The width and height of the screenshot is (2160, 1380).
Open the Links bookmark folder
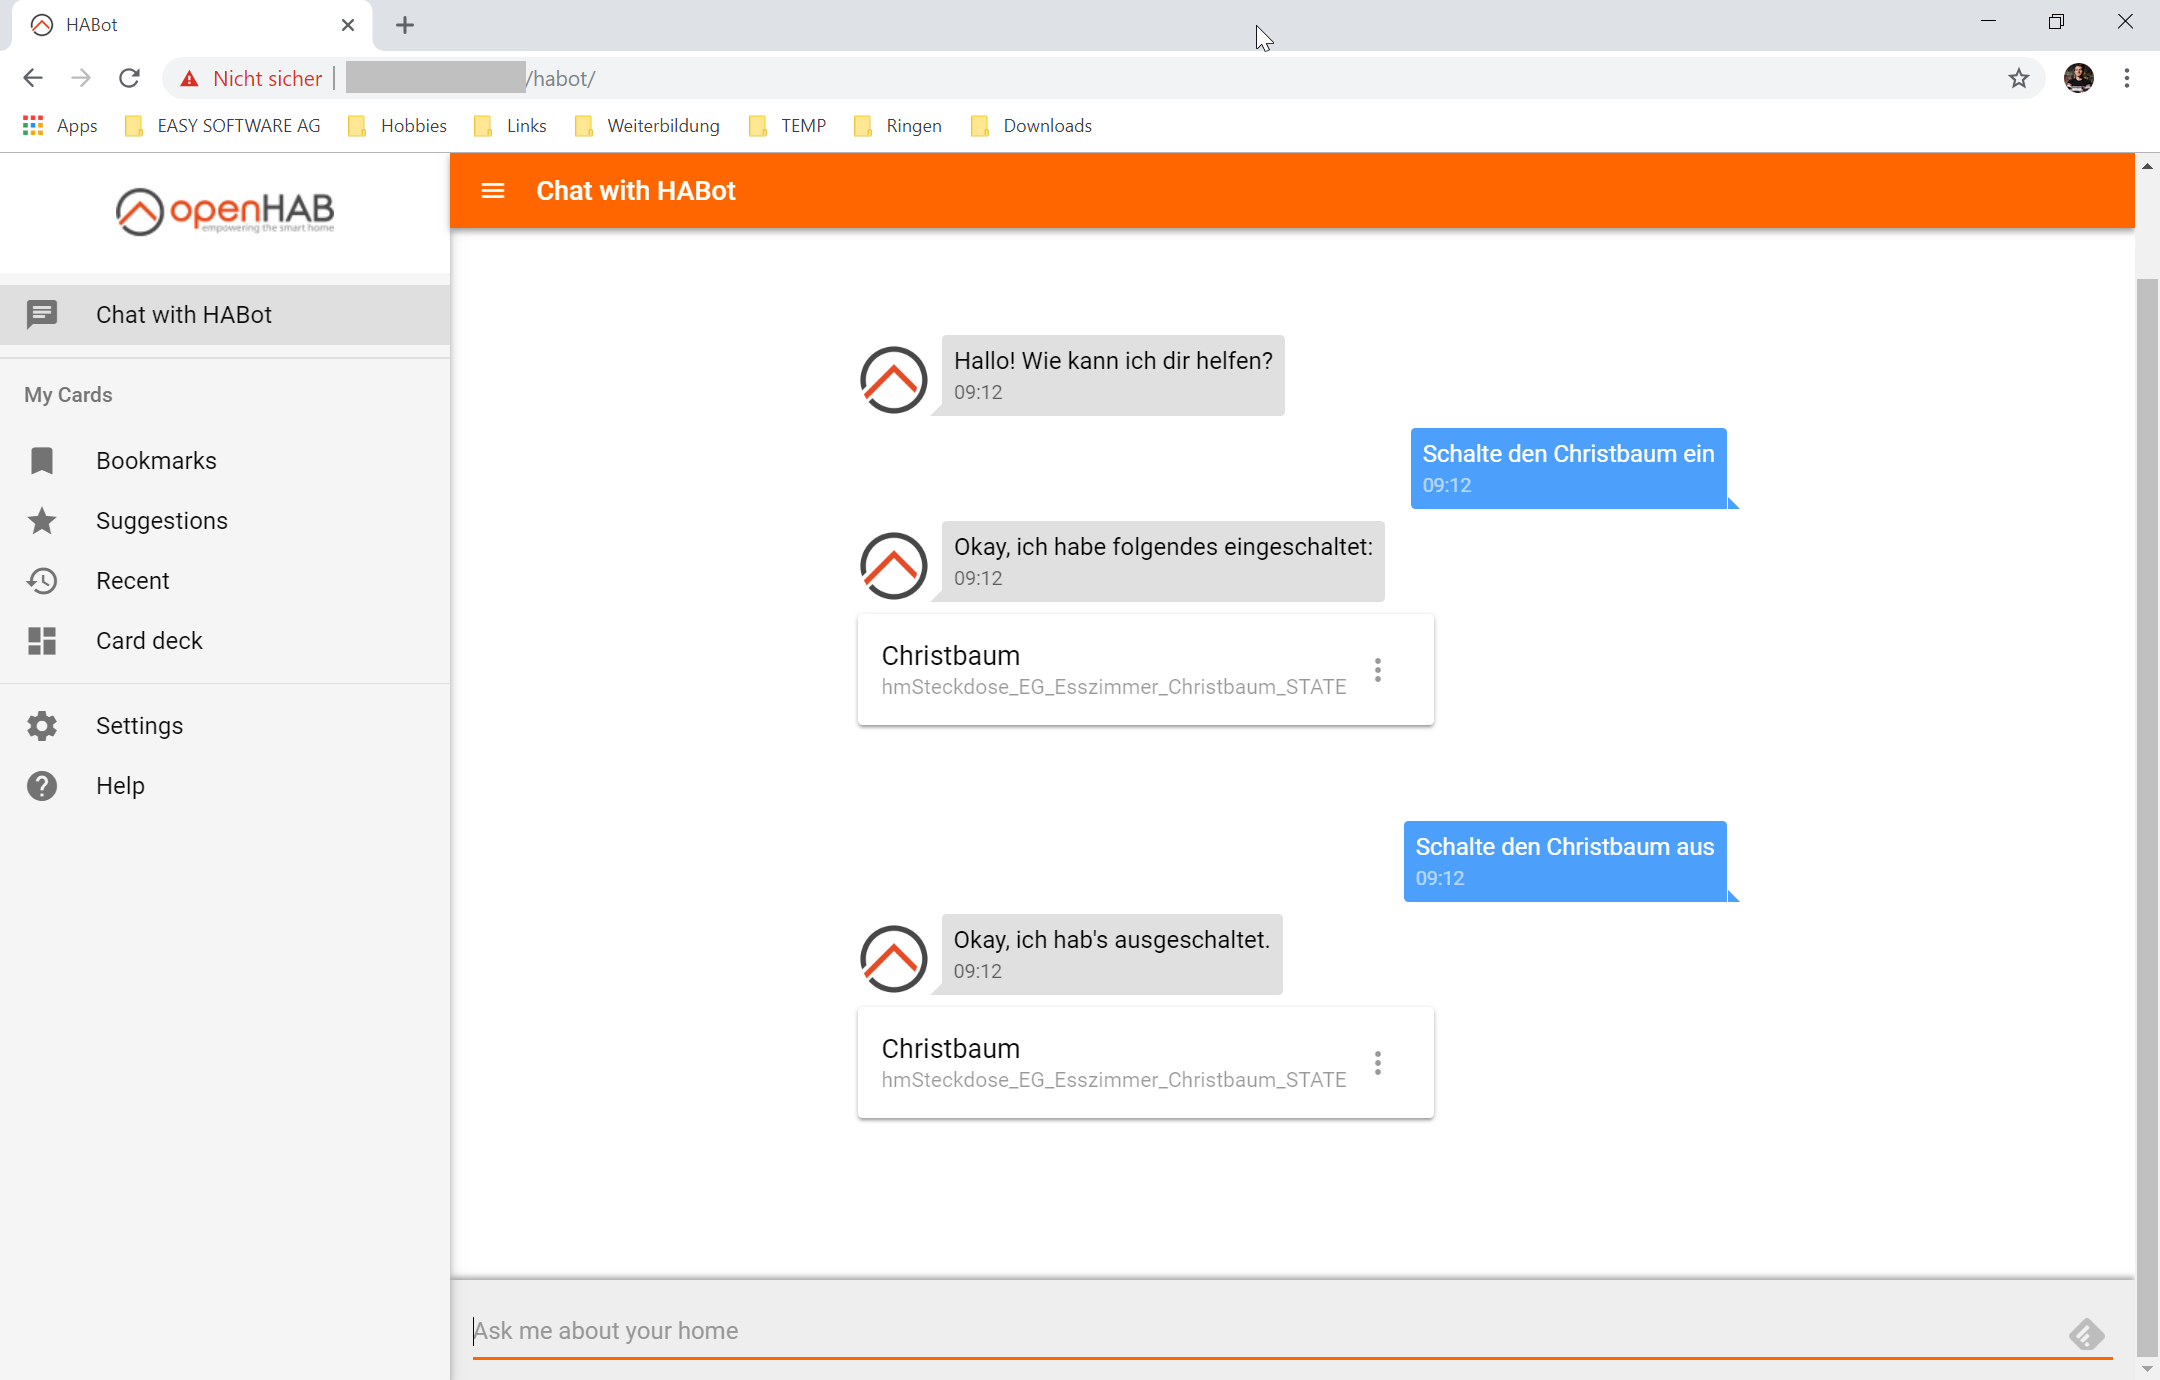[510, 126]
